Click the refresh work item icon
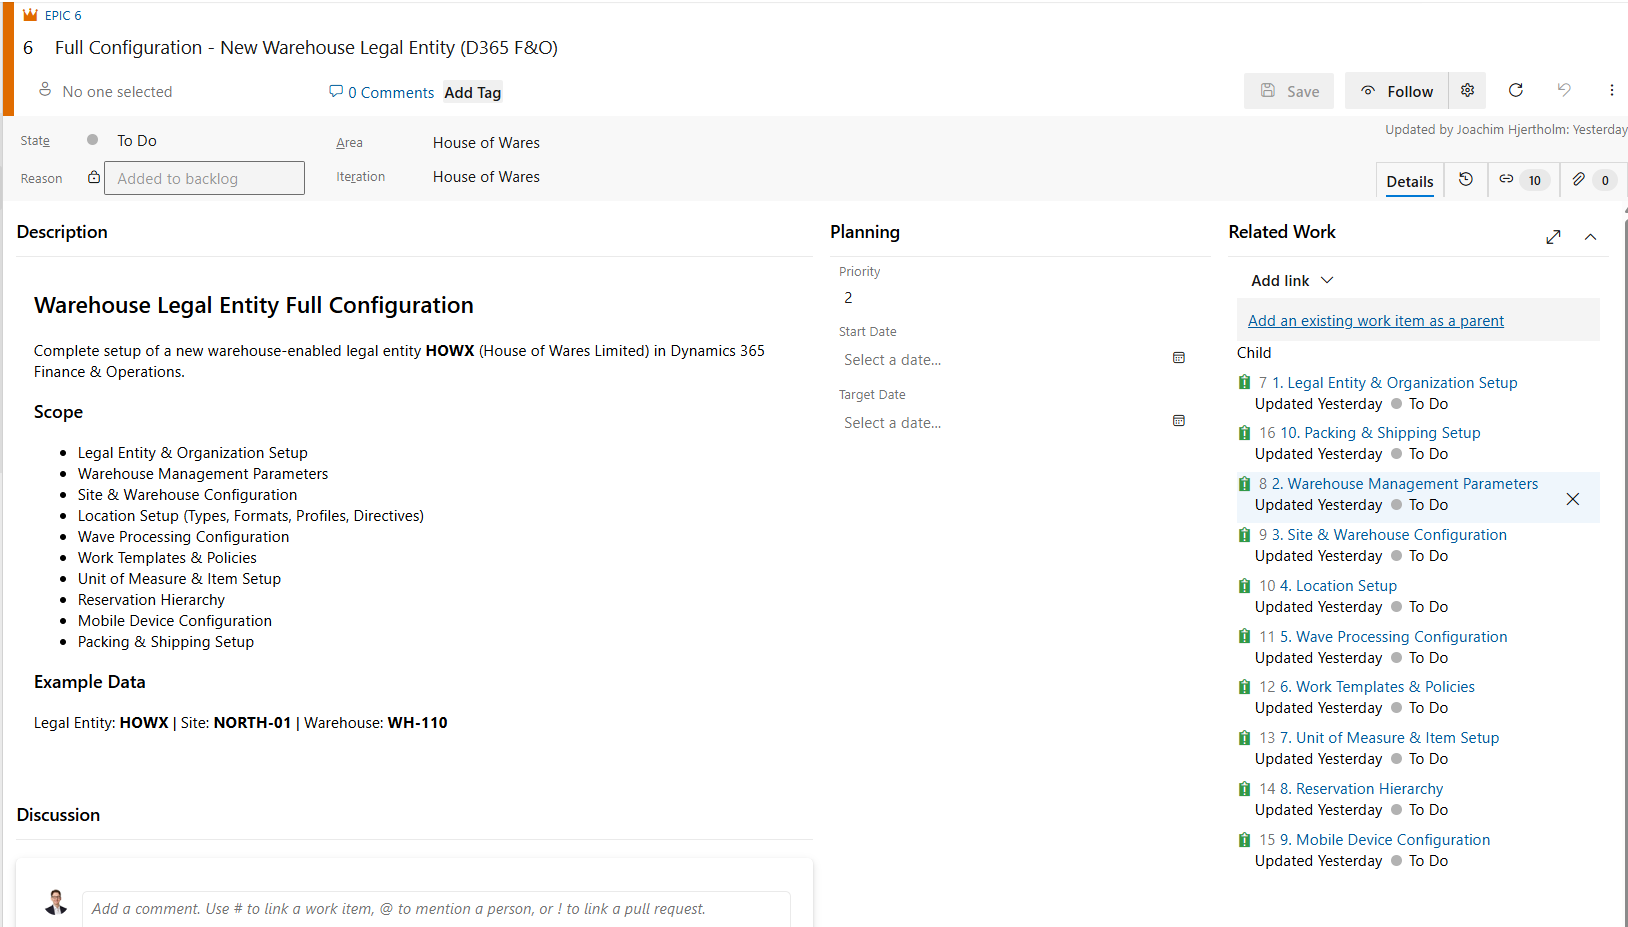 click(1515, 91)
